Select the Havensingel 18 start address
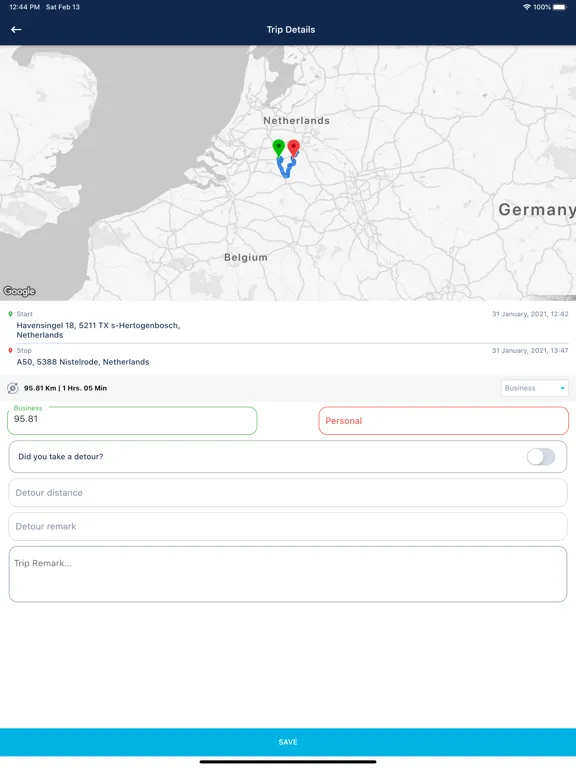 tap(98, 330)
